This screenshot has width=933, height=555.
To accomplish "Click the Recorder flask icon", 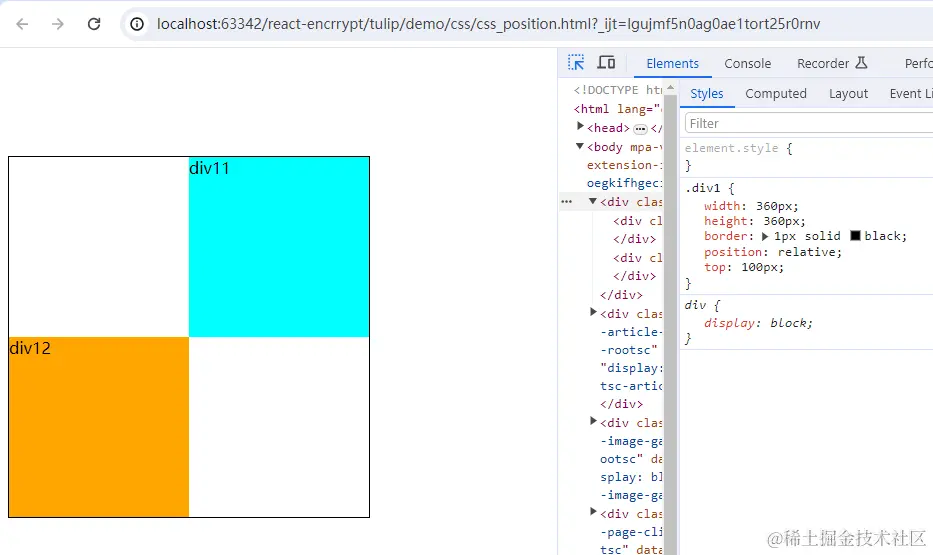I will [x=861, y=62].
